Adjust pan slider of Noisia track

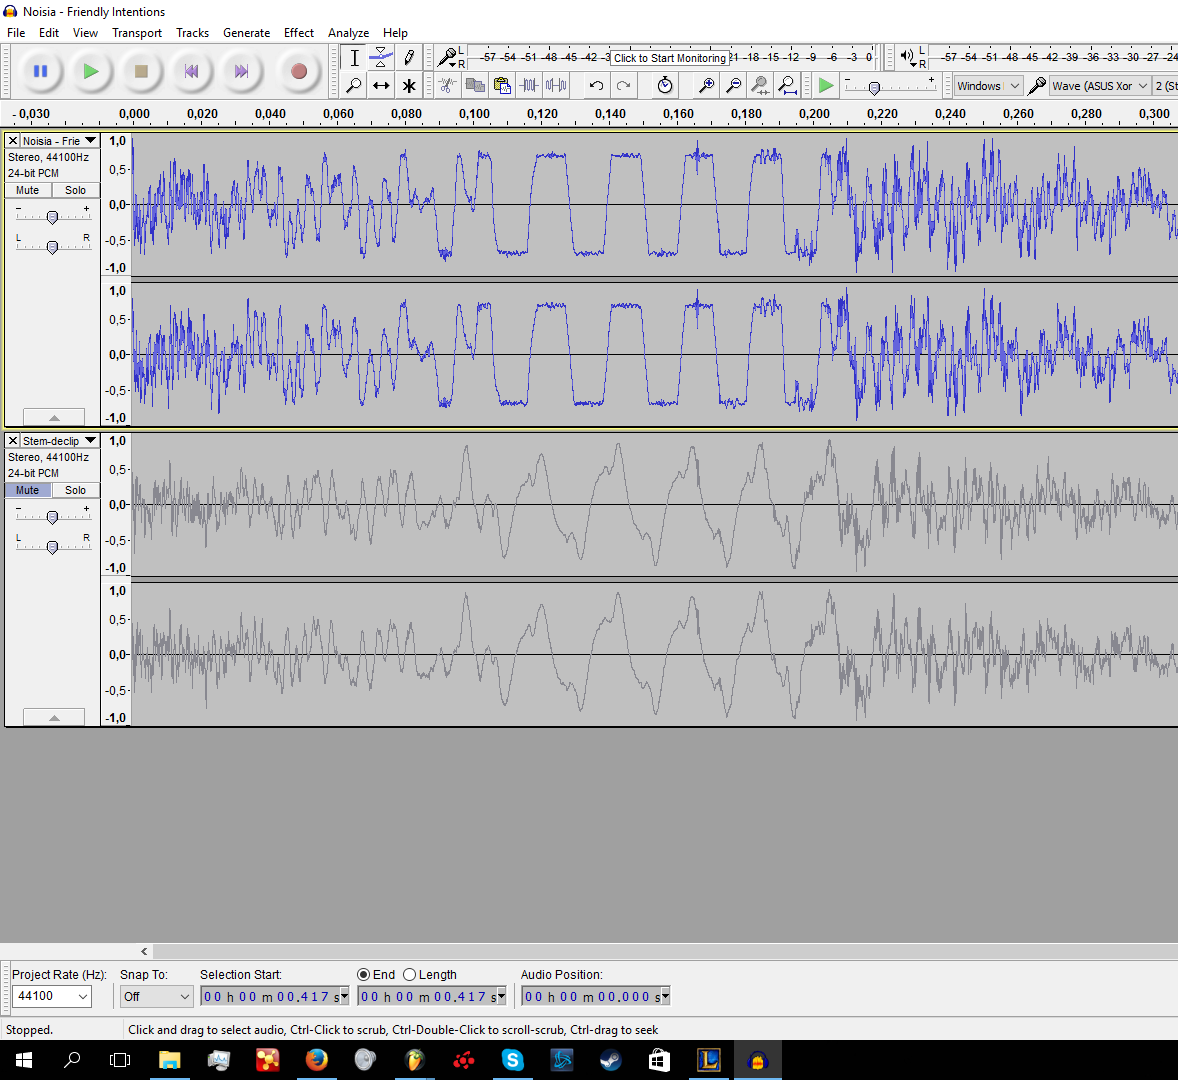(52, 246)
